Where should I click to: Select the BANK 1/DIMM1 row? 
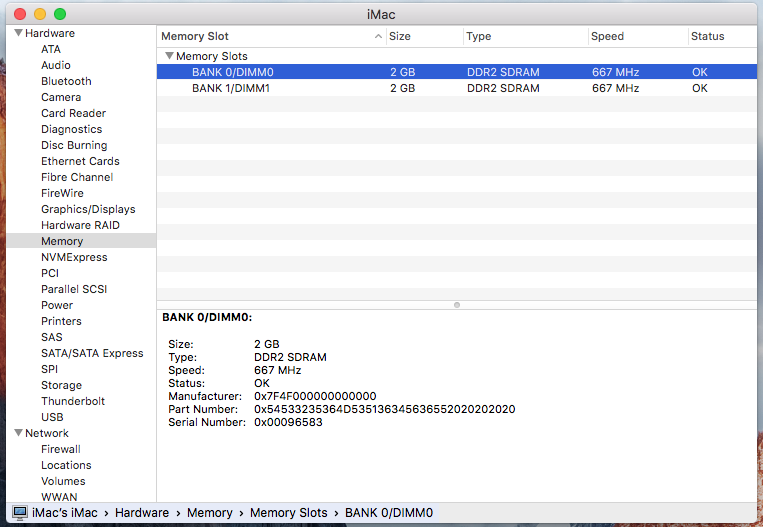tap(456, 88)
